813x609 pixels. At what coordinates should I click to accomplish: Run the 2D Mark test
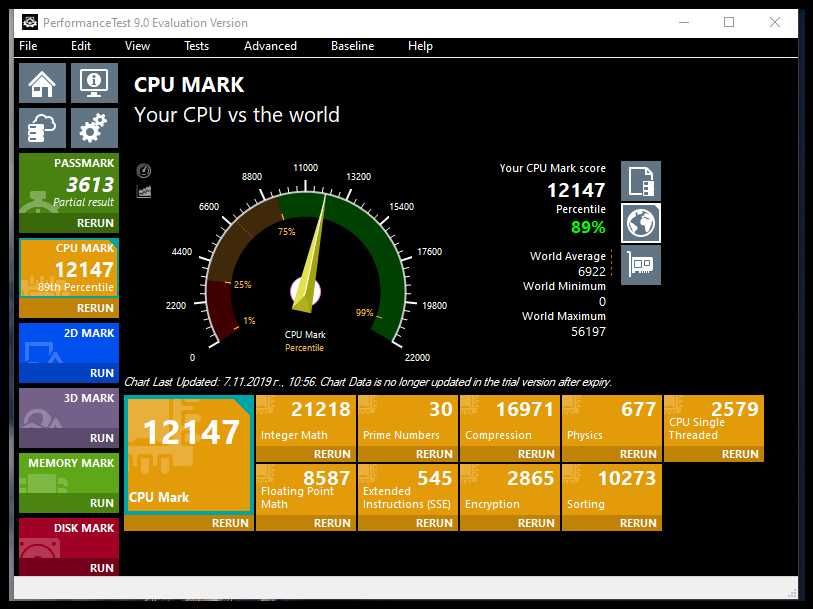[x=69, y=373]
